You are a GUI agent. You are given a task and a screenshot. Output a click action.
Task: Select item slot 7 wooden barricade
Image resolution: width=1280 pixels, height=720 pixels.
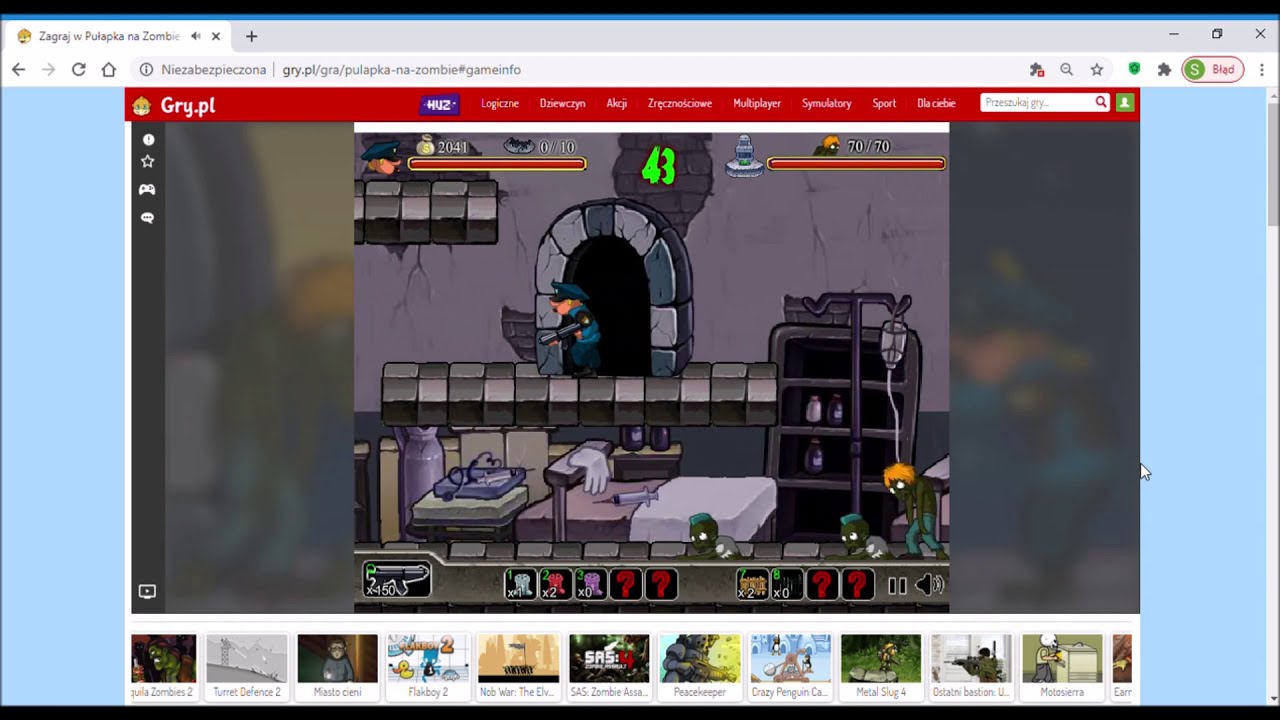tap(752, 584)
